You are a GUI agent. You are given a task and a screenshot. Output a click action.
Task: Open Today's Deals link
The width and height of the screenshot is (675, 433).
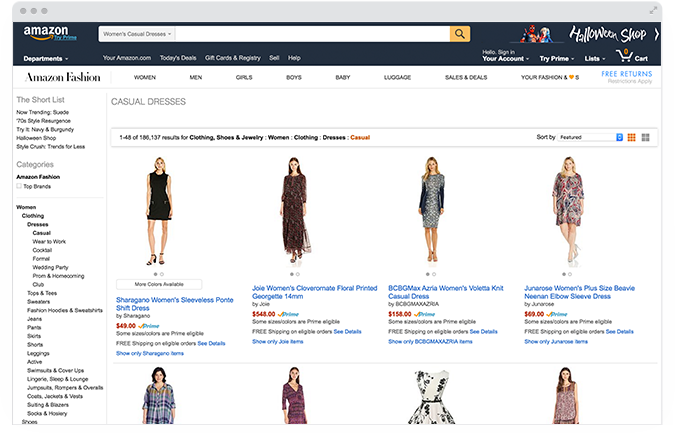point(178,58)
